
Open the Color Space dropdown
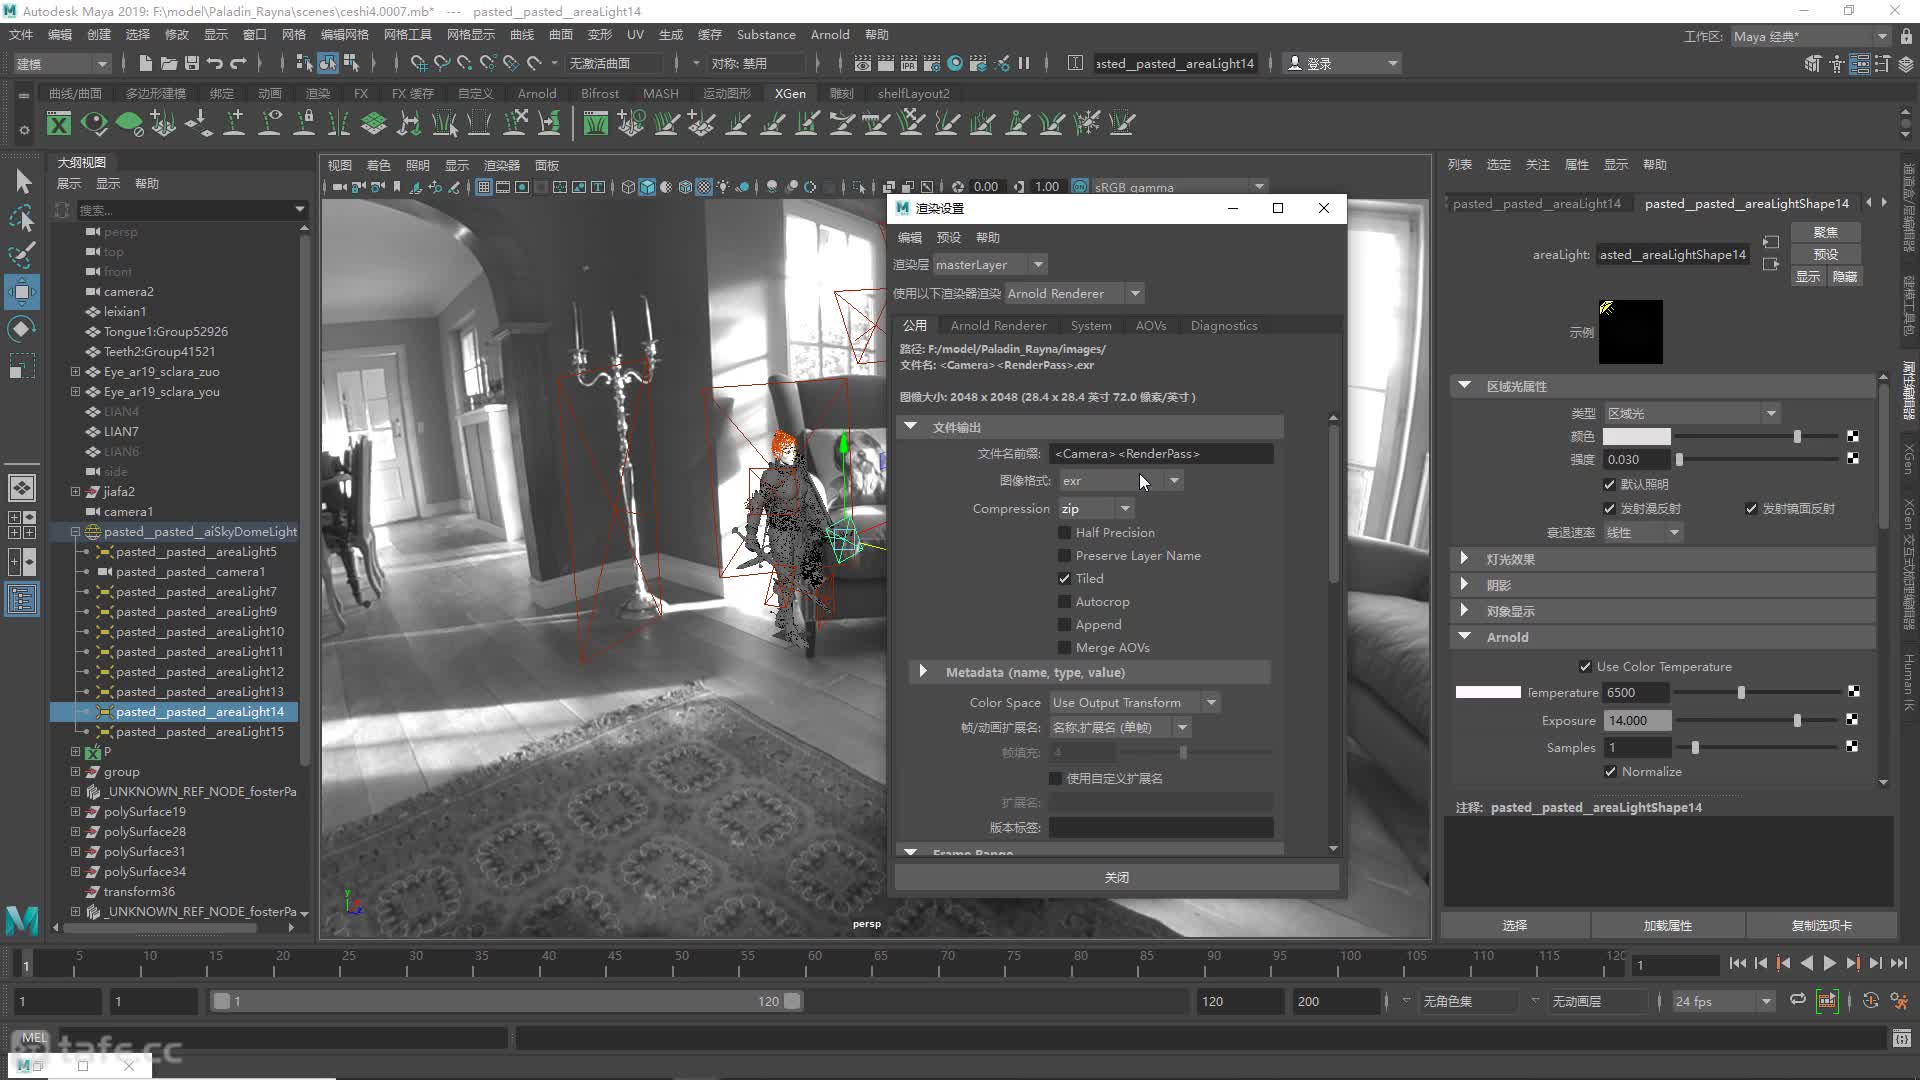coord(1134,703)
